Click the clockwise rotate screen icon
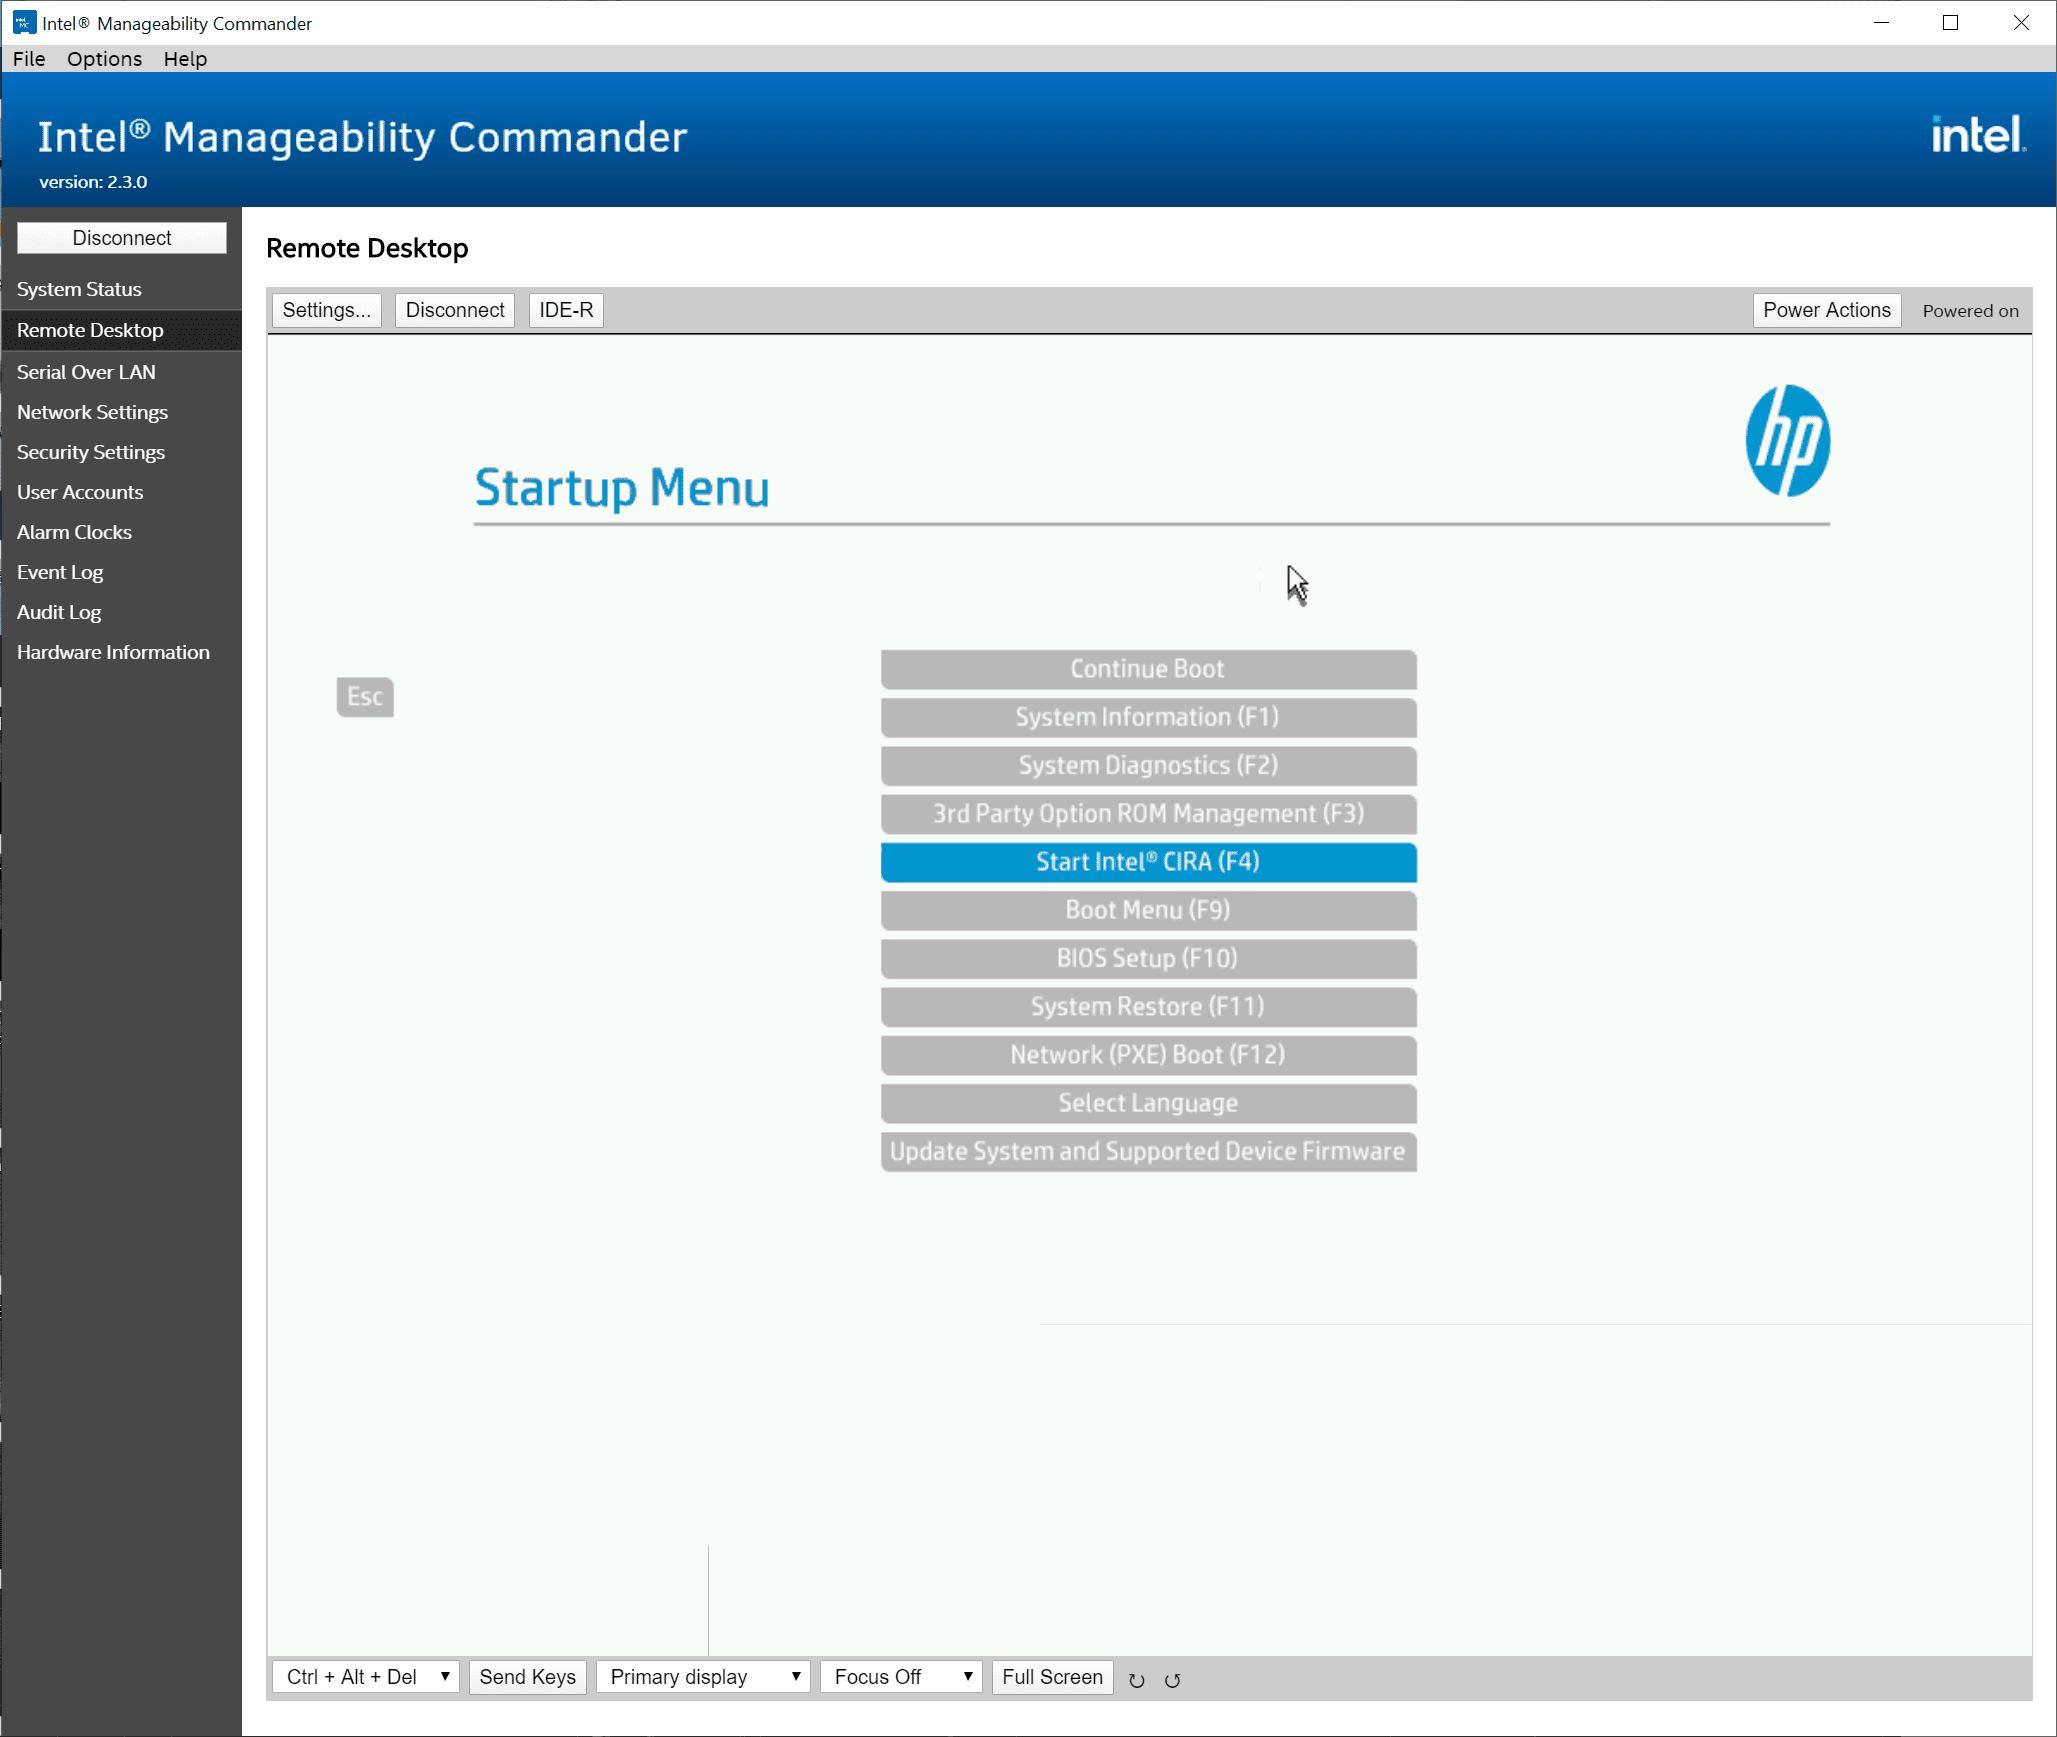 click(x=1136, y=1680)
